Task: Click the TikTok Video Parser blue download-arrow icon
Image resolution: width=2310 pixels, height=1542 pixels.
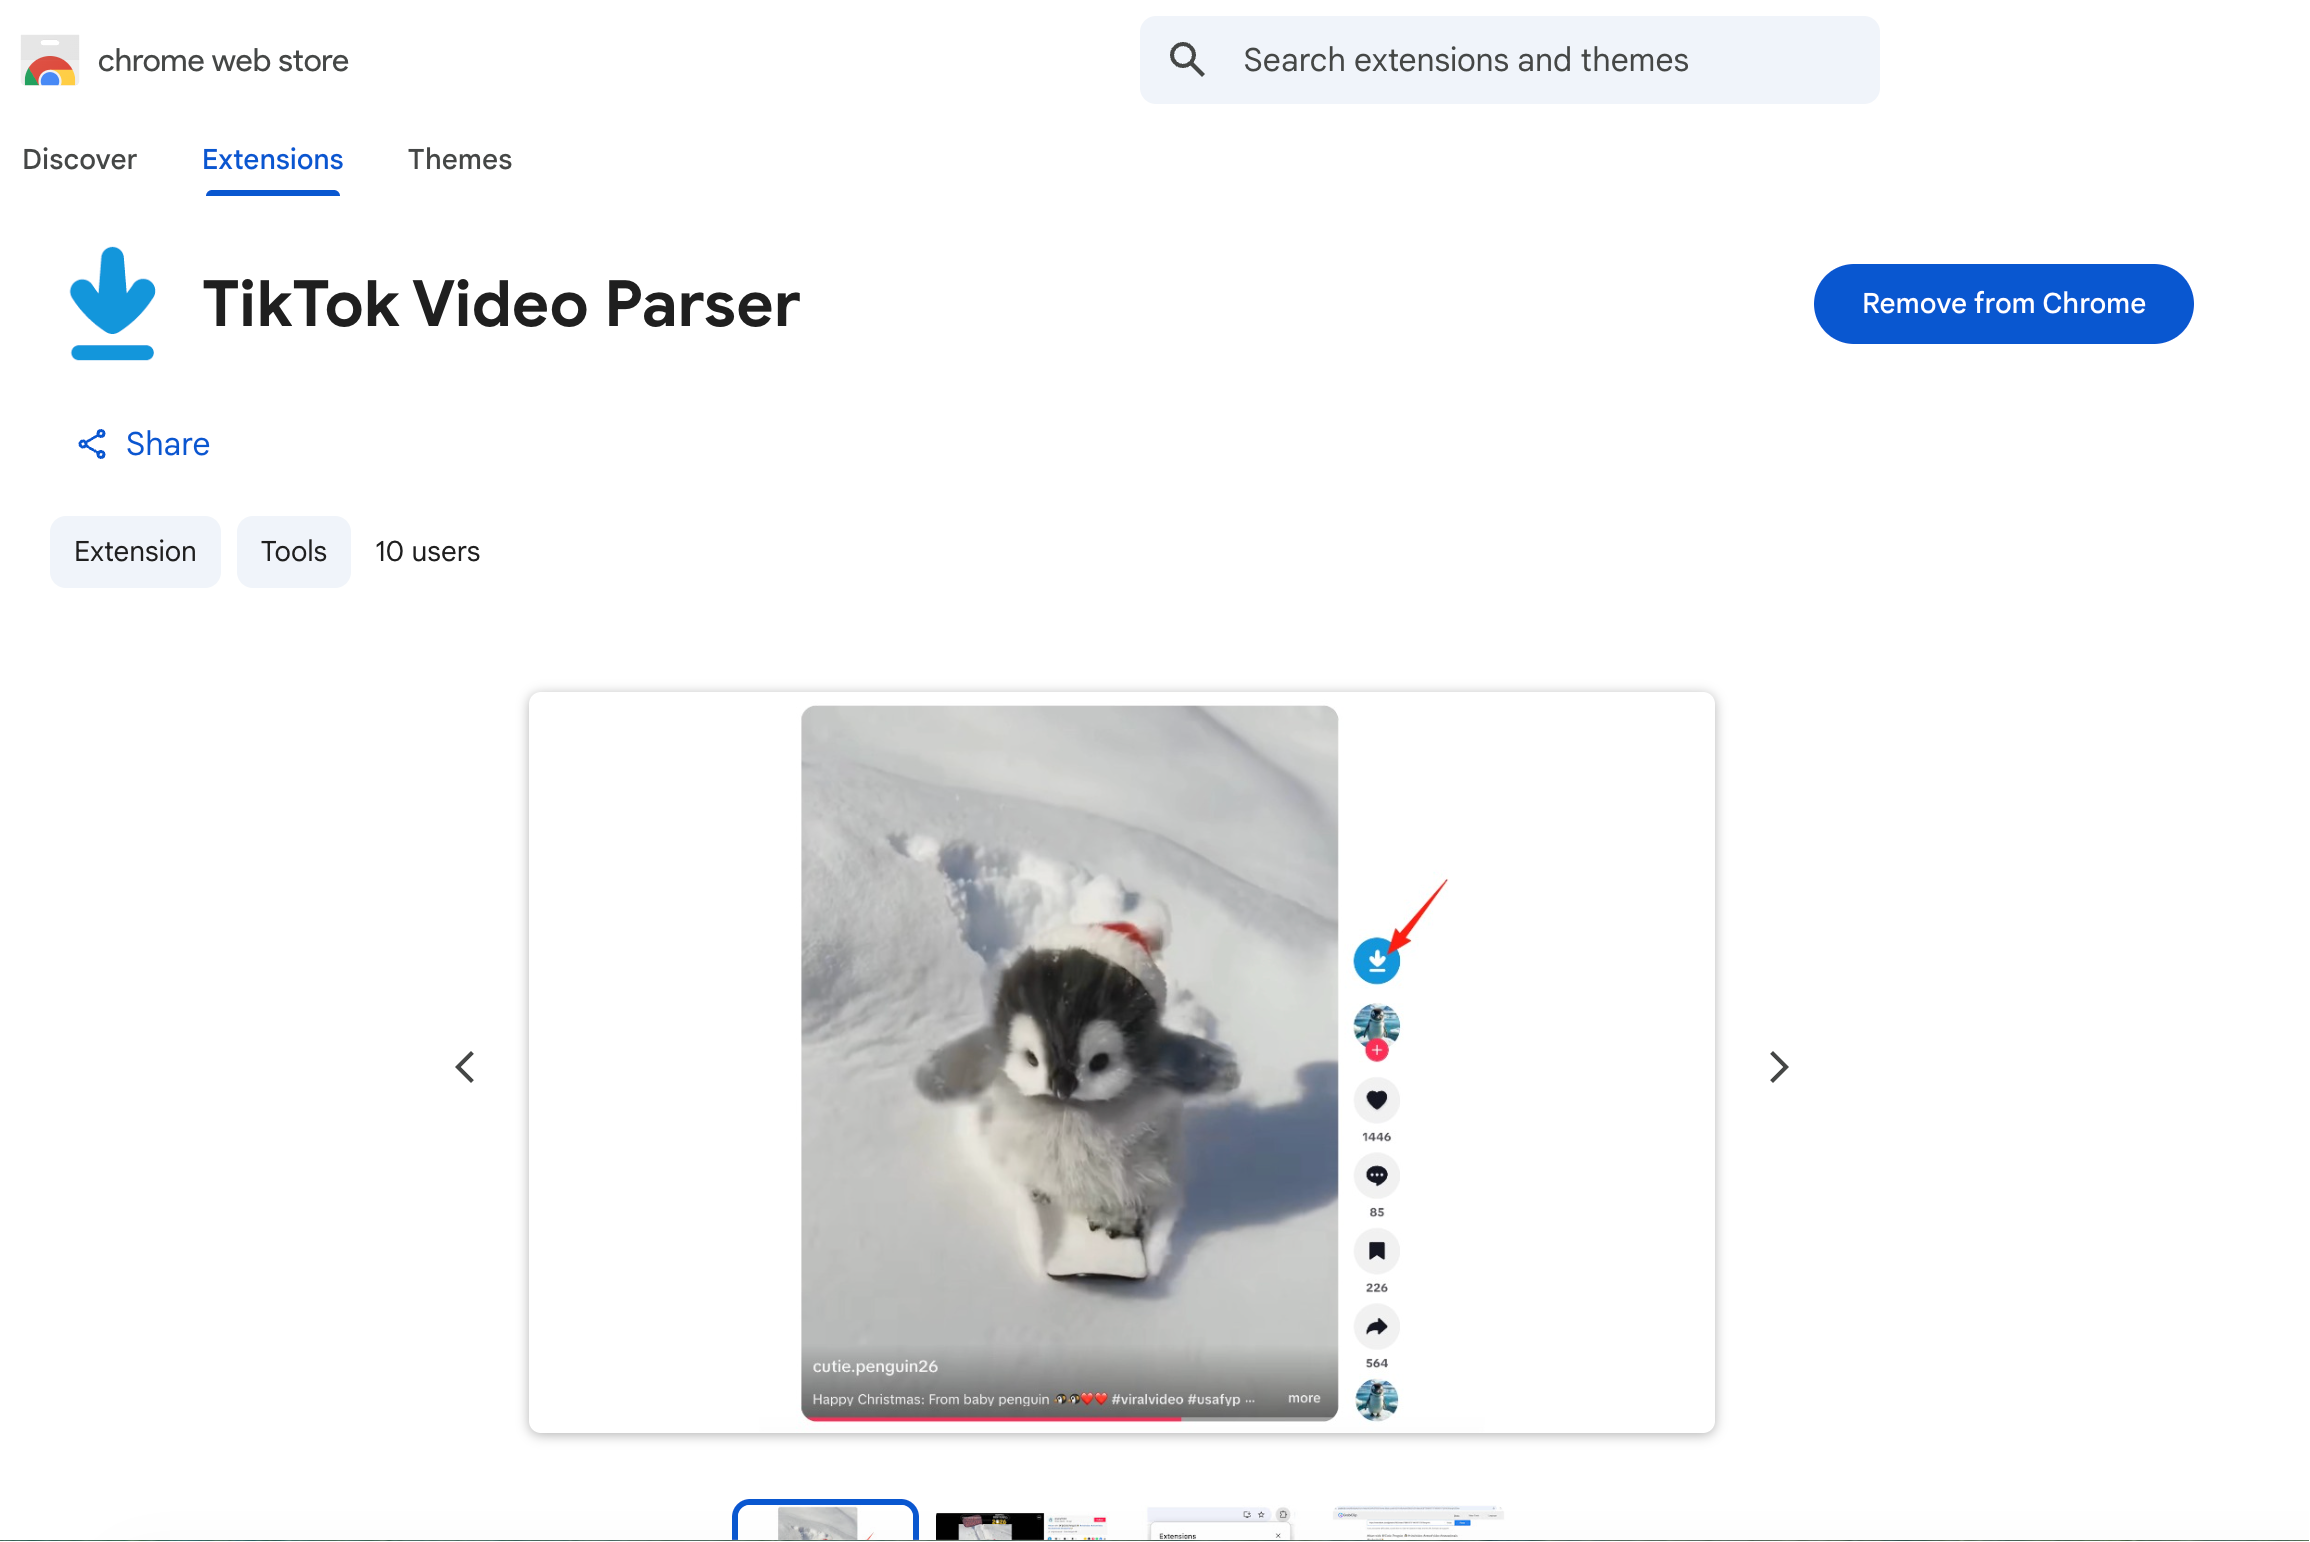Action: click(x=112, y=303)
